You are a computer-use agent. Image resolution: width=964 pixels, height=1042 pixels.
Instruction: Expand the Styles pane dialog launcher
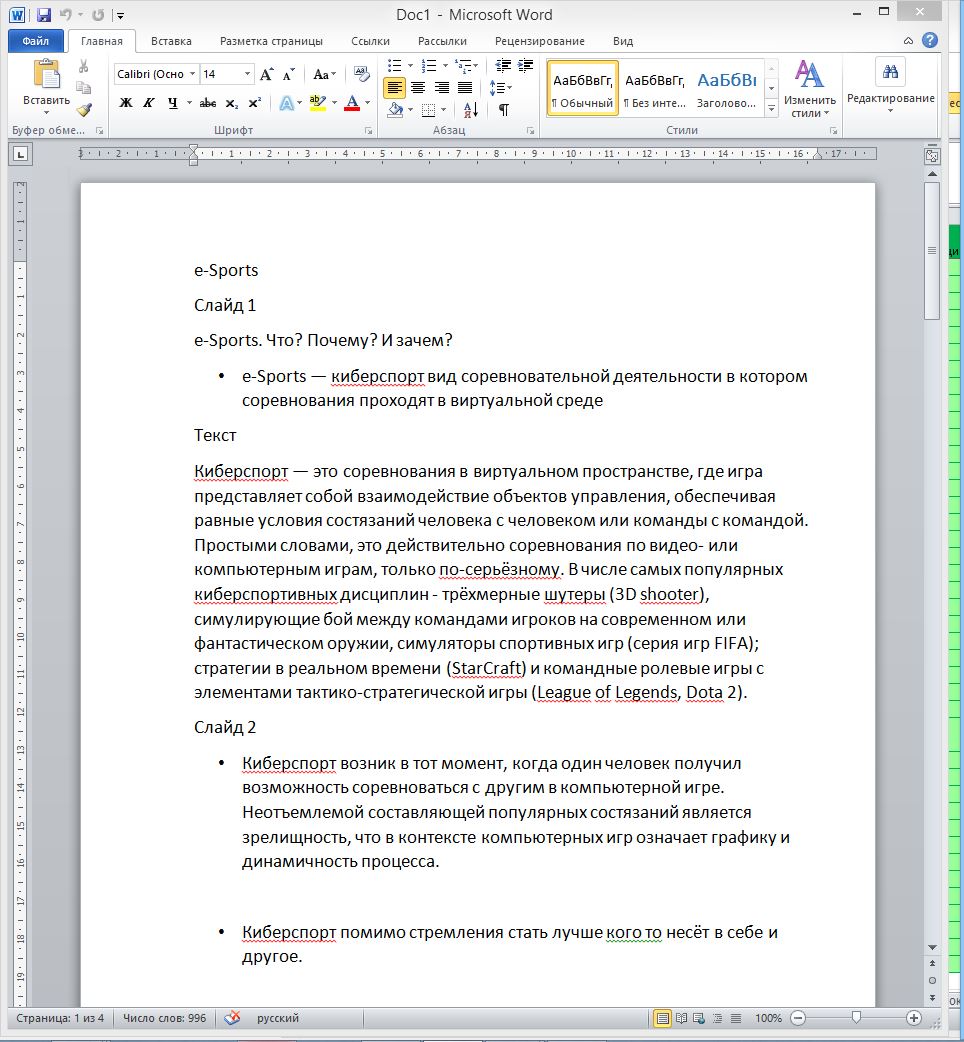(833, 131)
